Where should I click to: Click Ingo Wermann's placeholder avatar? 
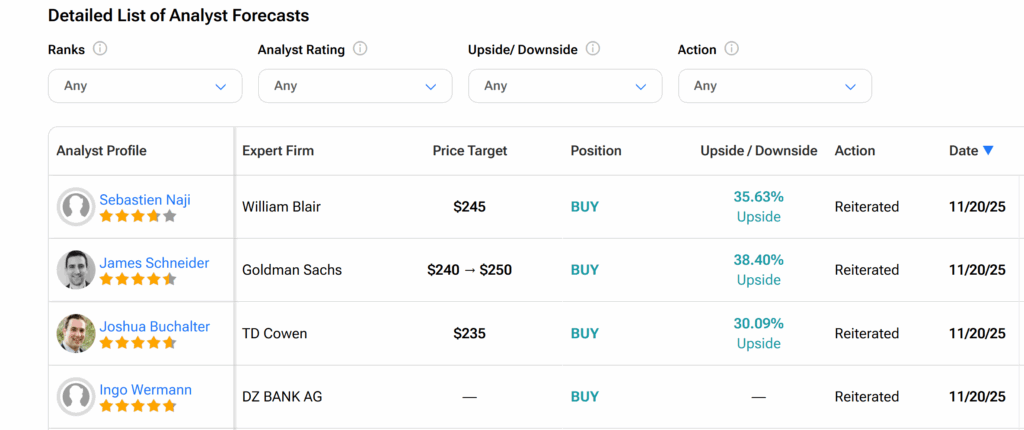point(76,397)
